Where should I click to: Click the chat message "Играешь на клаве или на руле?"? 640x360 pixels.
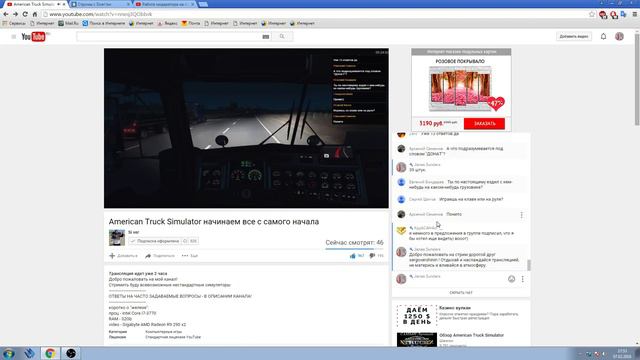(x=471, y=199)
